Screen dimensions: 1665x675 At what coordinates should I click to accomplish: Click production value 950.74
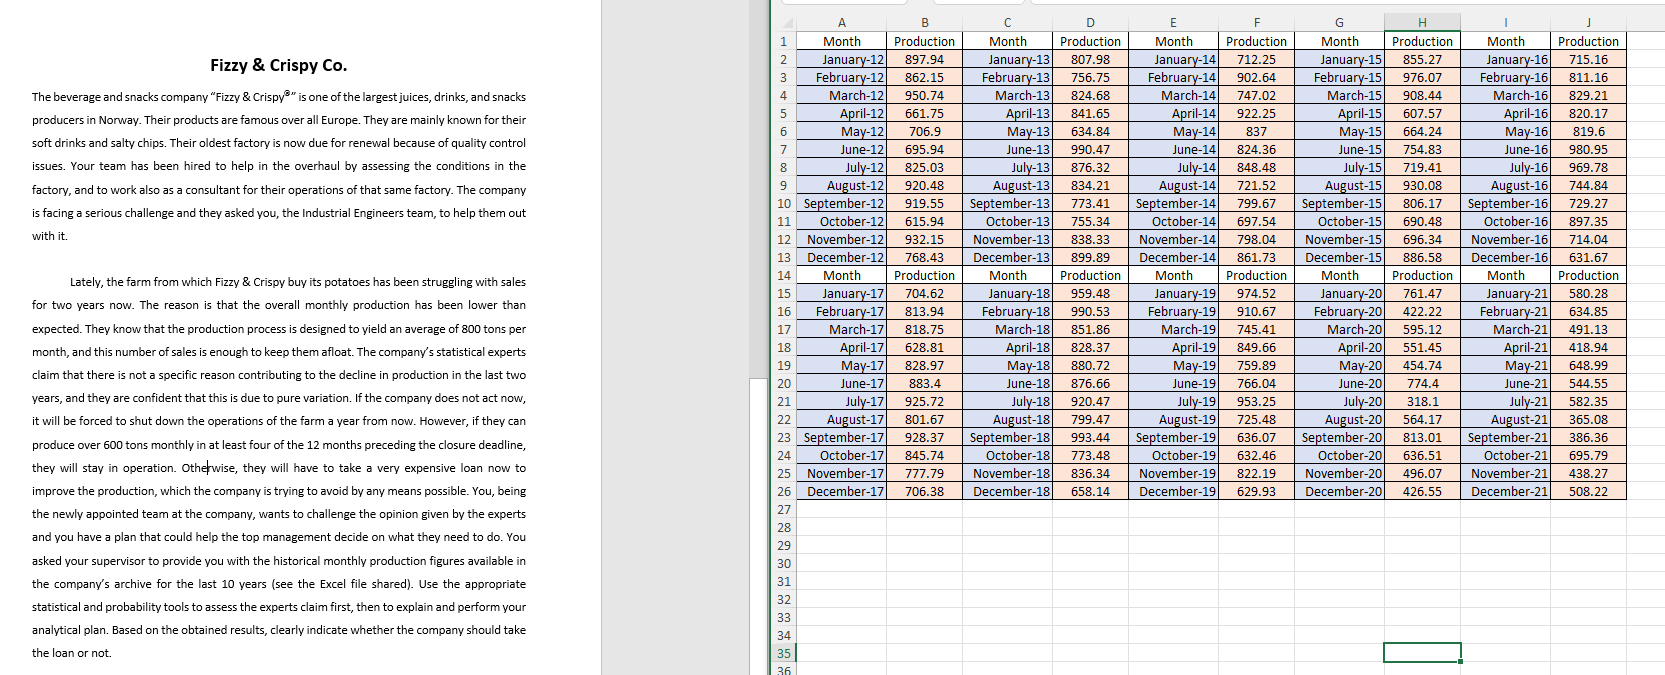click(x=924, y=95)
